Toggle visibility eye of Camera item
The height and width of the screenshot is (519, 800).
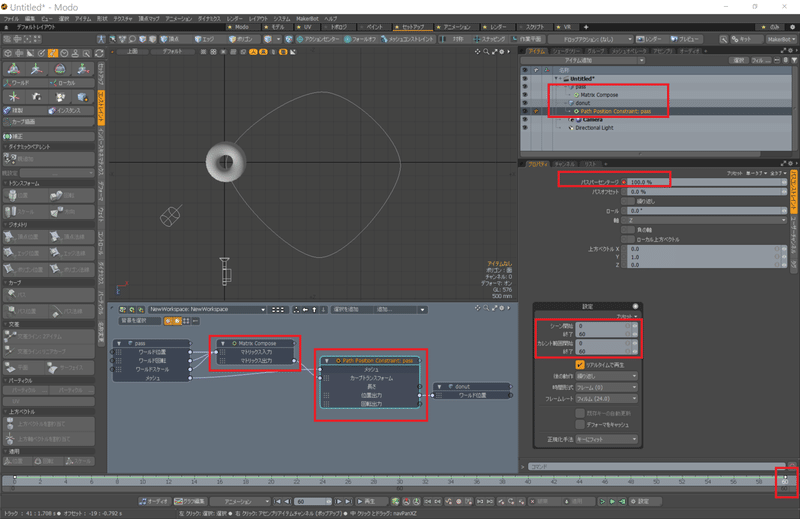tap(524, 119)
